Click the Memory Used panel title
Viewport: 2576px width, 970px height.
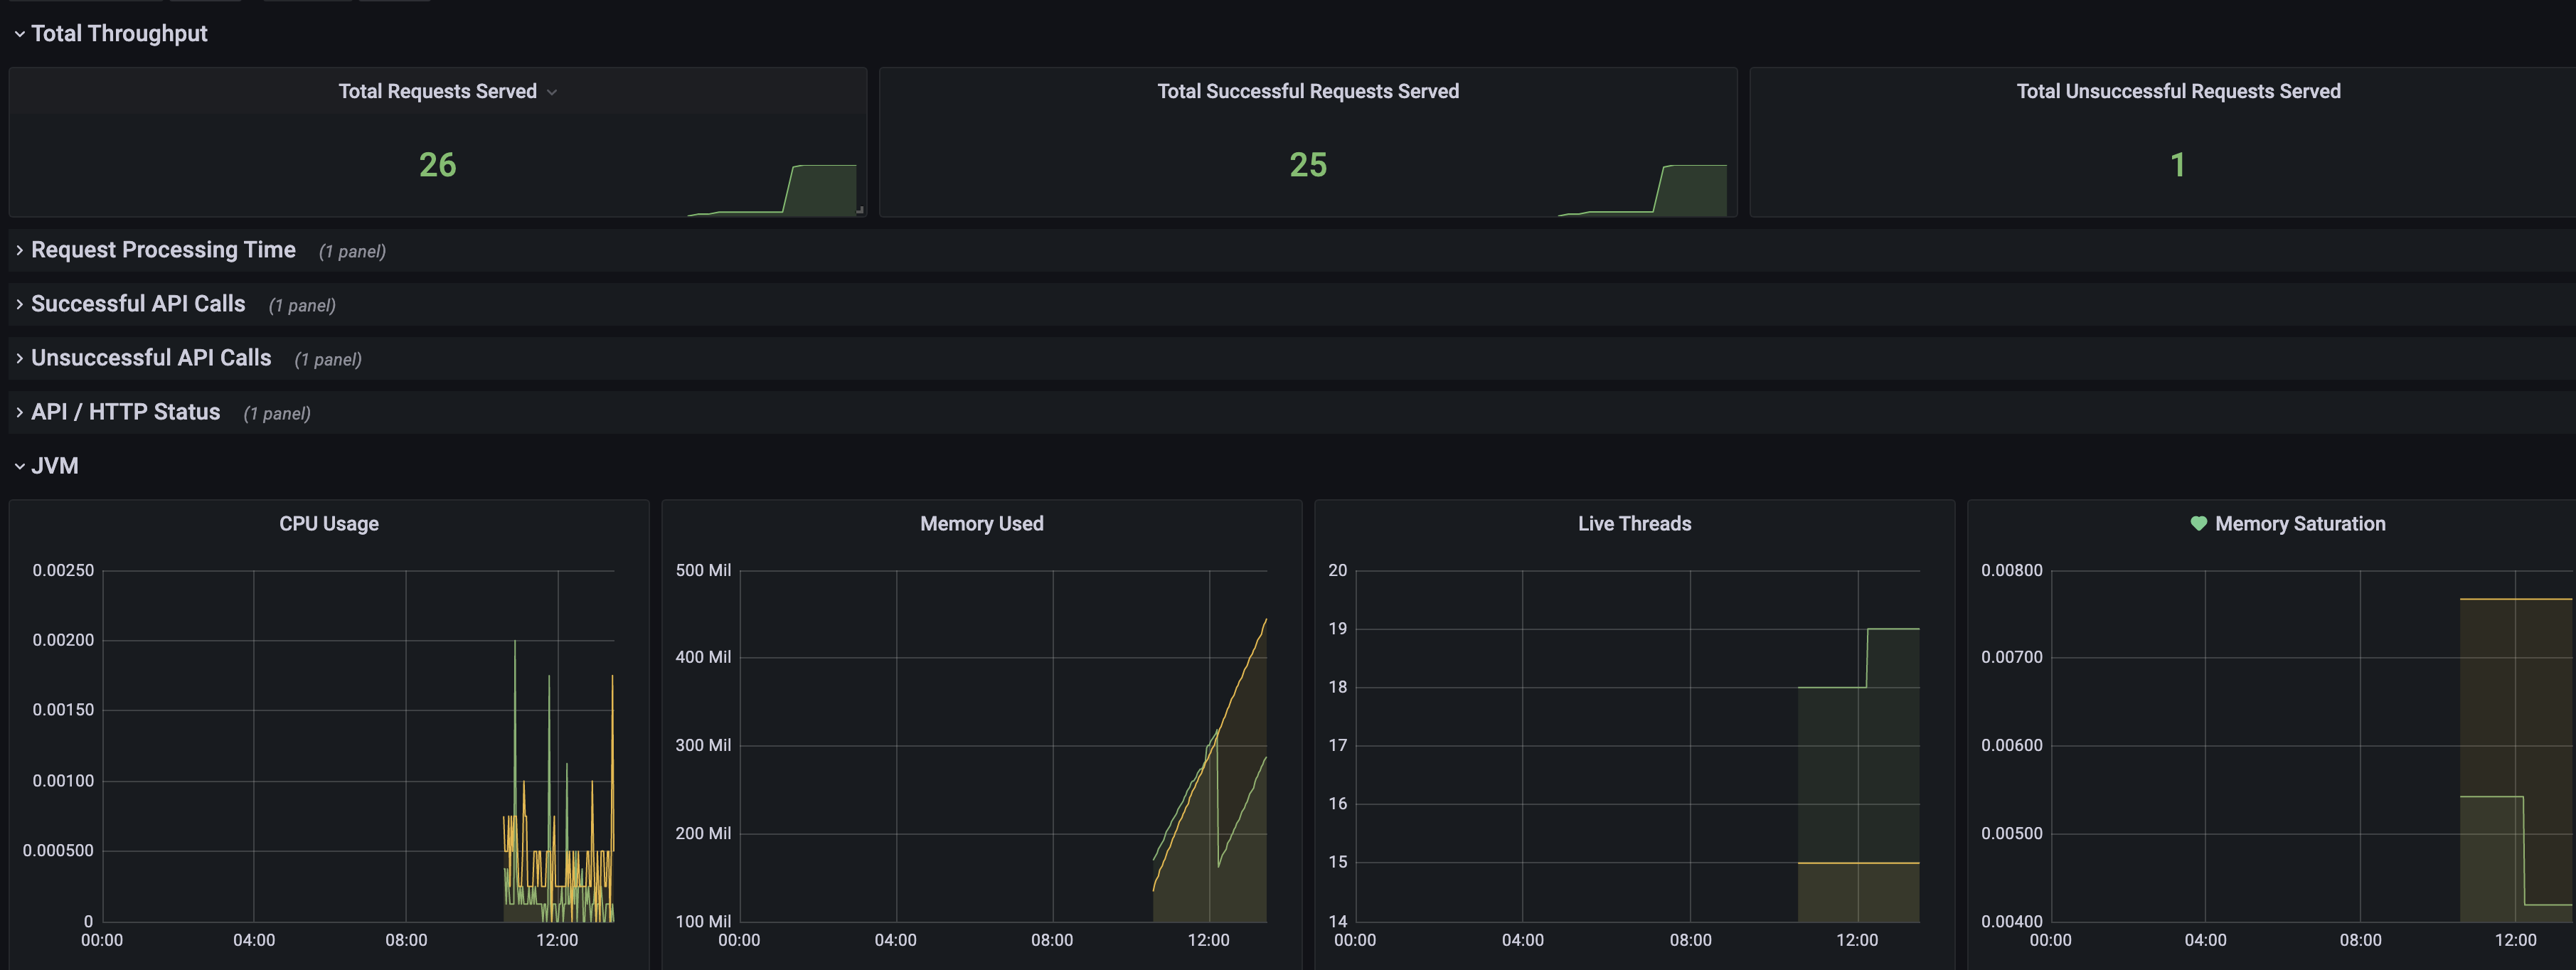981,524
